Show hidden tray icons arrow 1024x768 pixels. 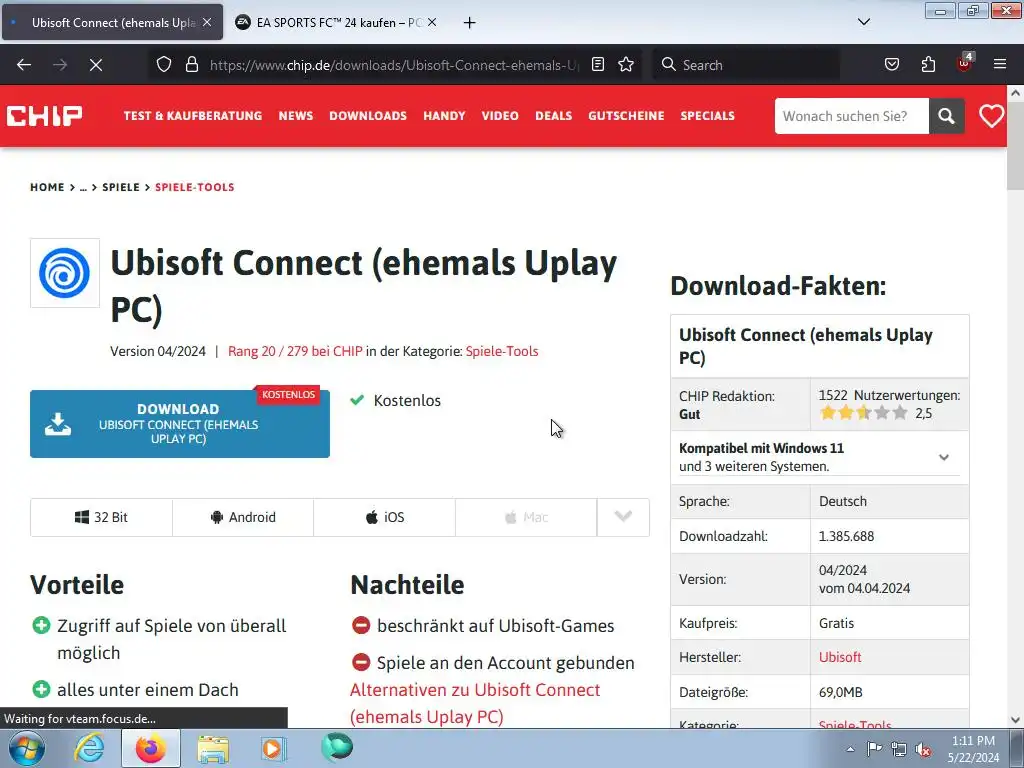pos(850,749)
